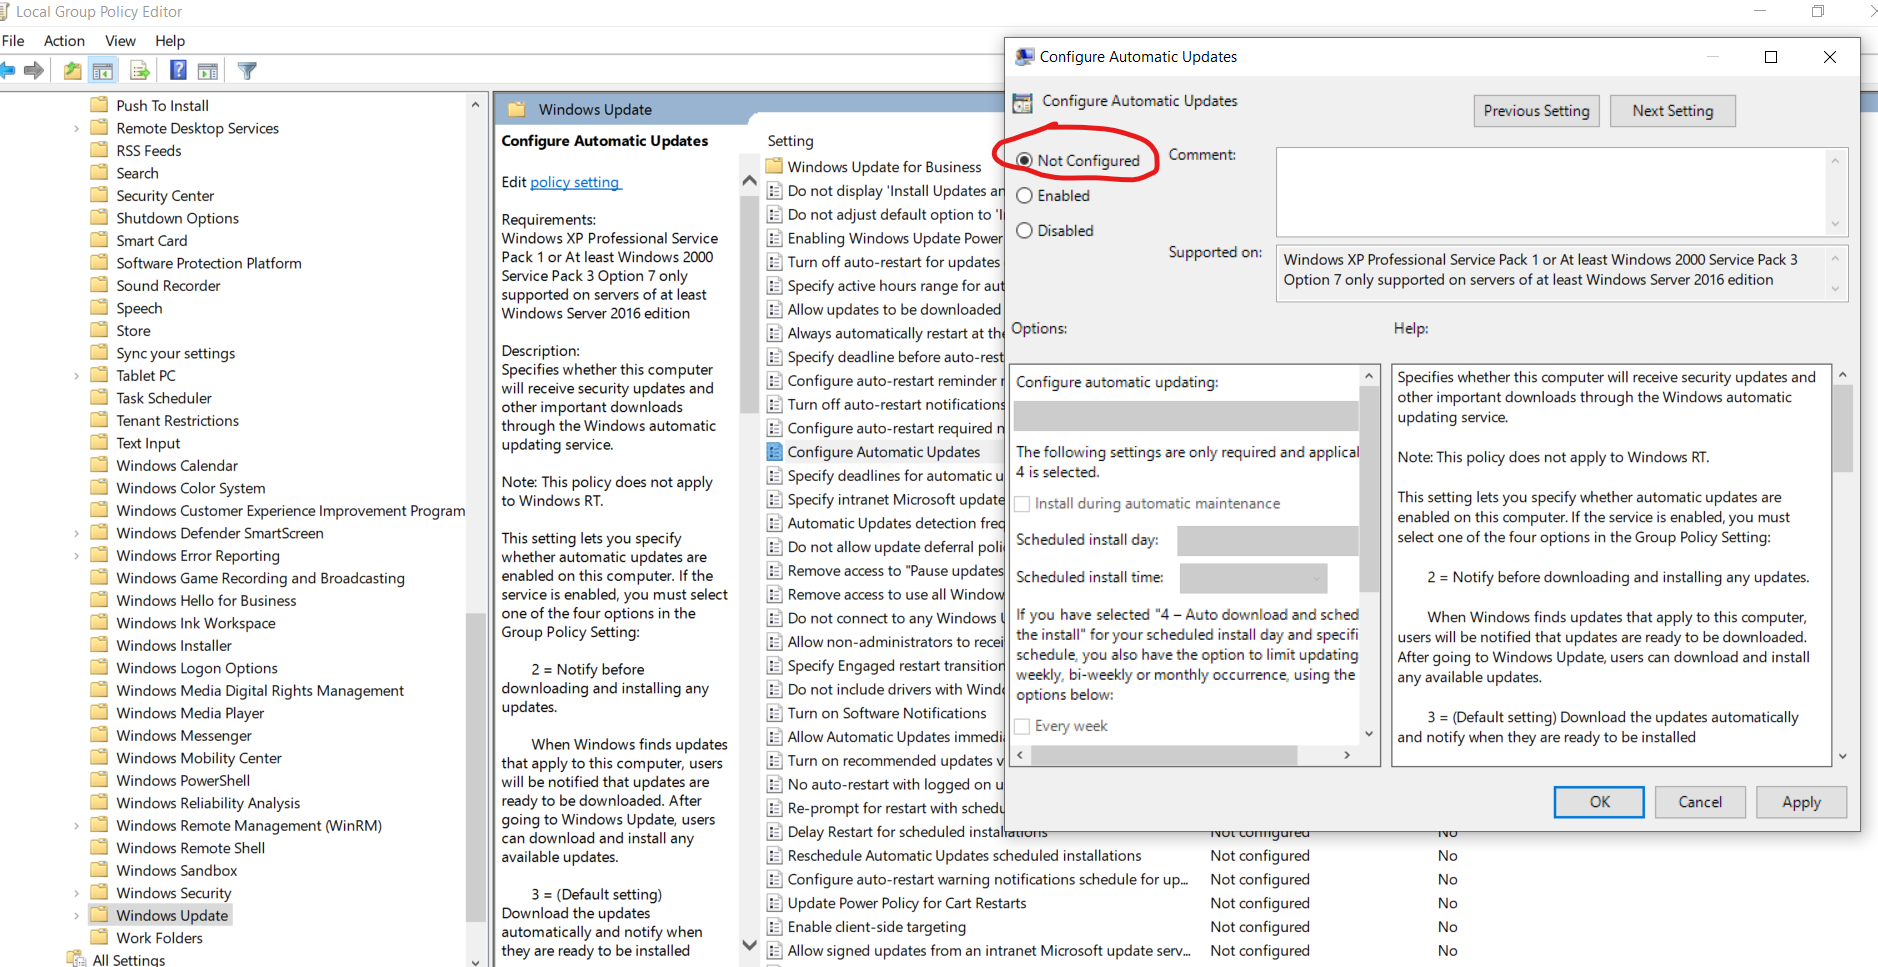
Task: Open the Configure automatic updating dropdown
Action: point(1186,416)
